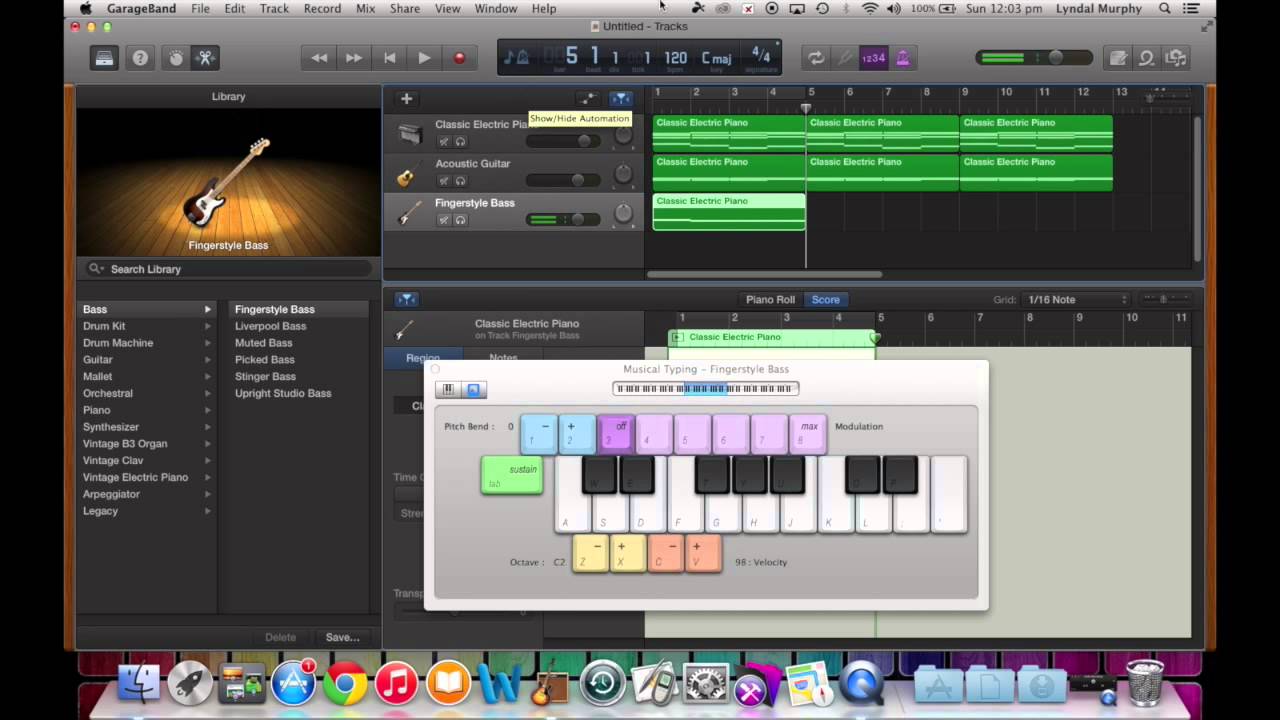The image size is (1280, 720).
Task: Select Upright Studio Bass patch
Action: pyautogui.click(x=283, y=393)
